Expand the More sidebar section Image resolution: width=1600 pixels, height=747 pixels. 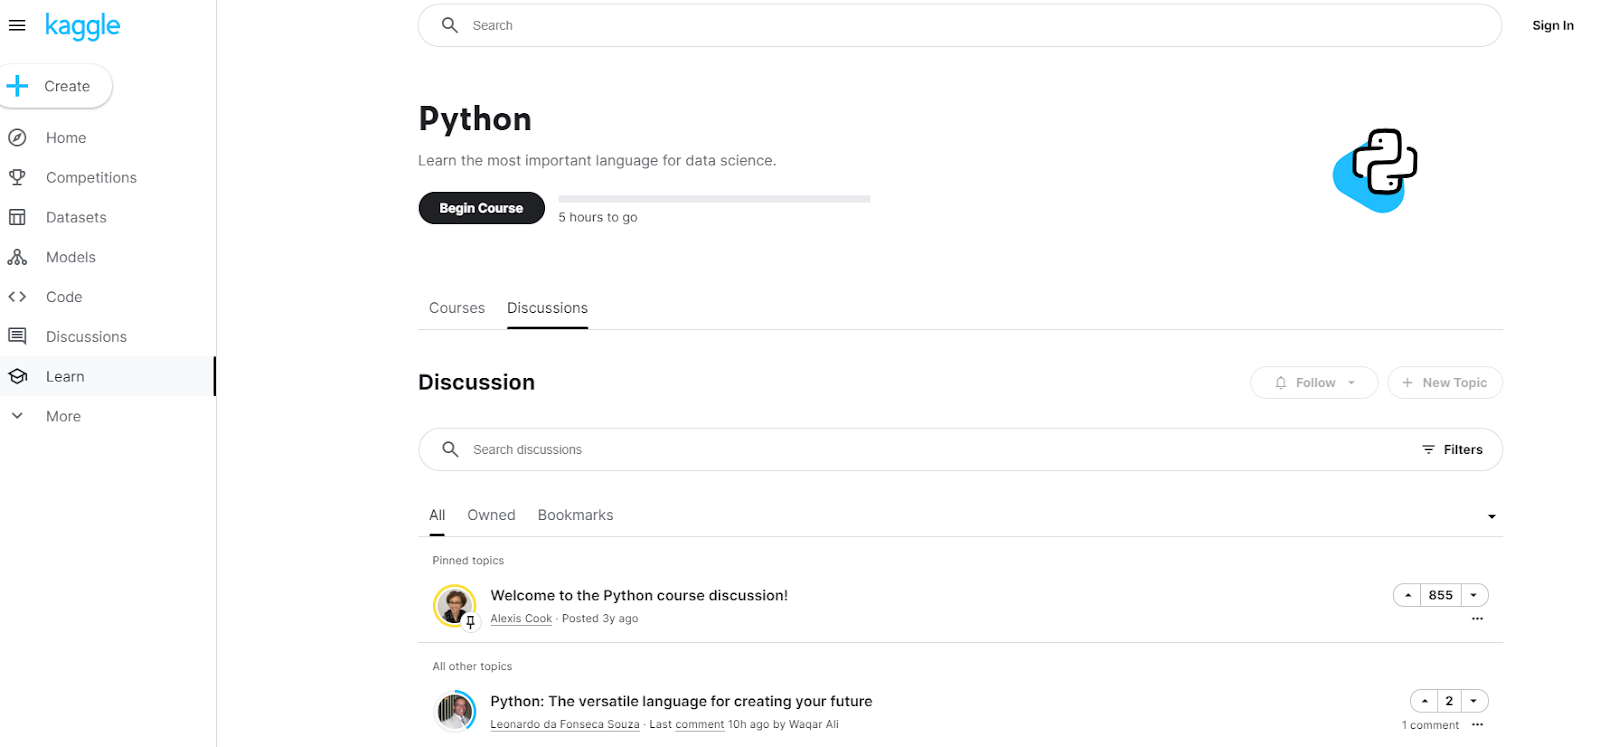point(63,417)
